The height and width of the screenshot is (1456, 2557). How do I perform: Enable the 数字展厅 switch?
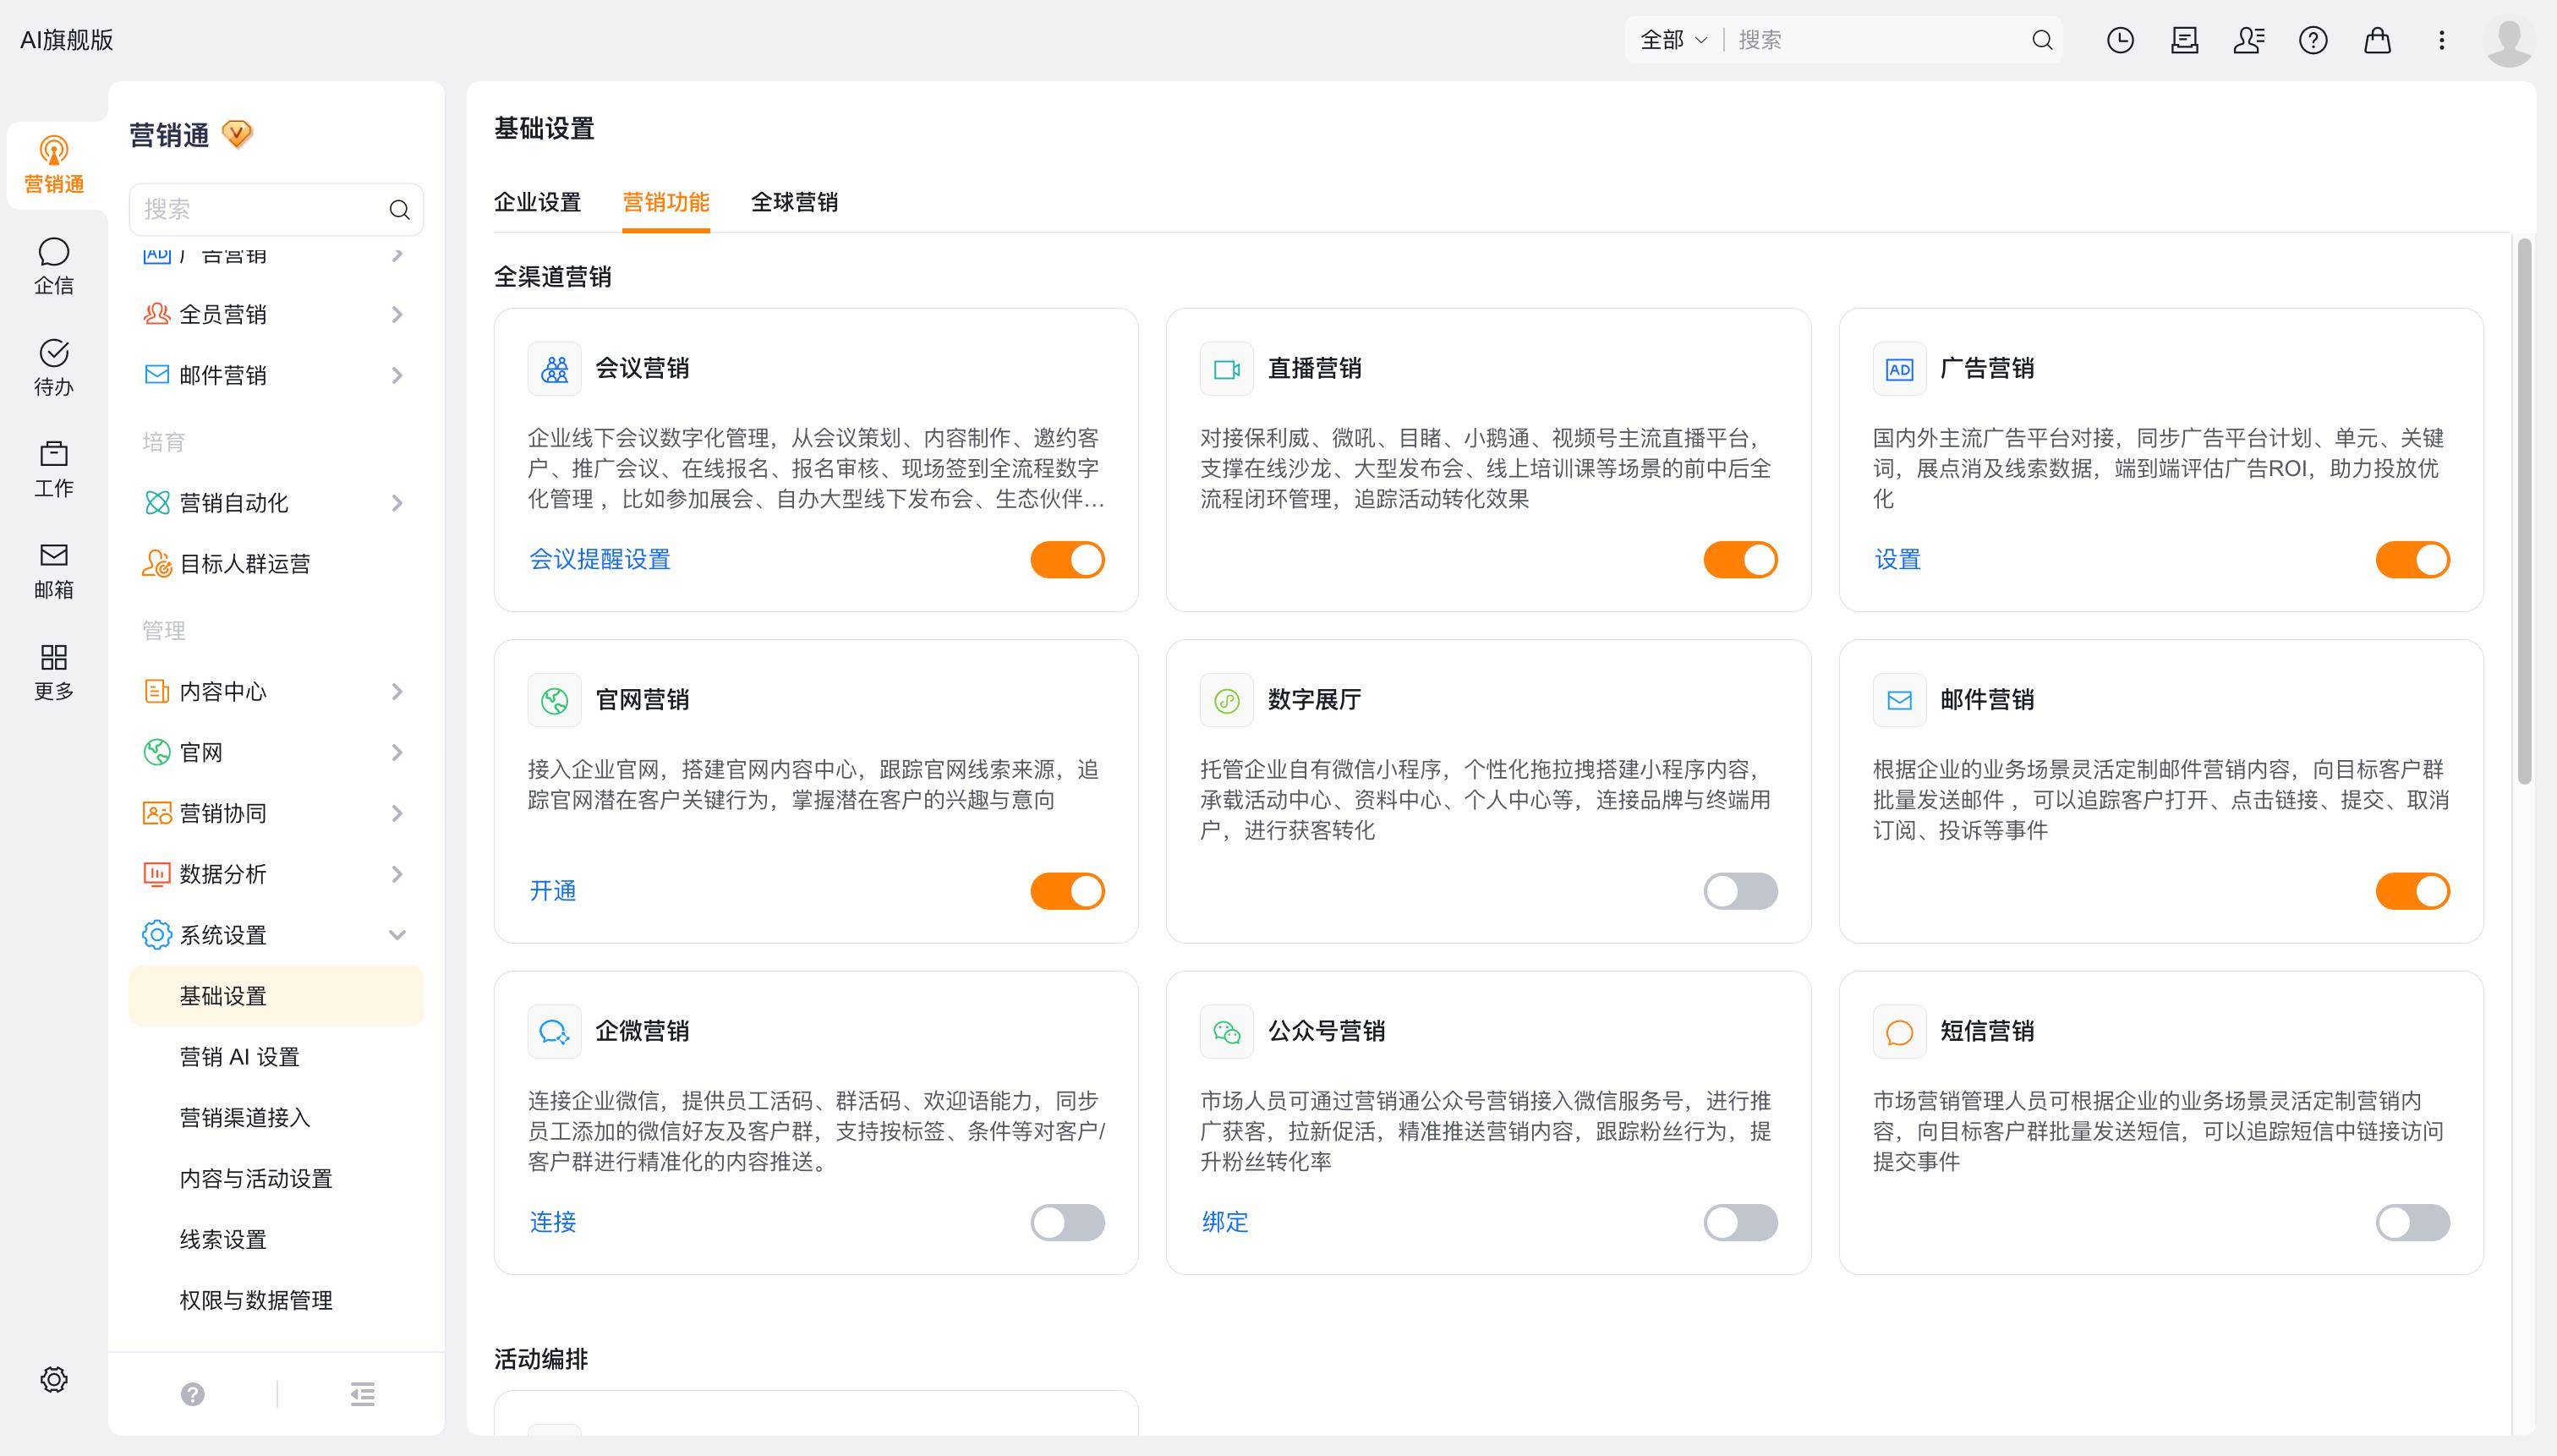pos(1740,891)
